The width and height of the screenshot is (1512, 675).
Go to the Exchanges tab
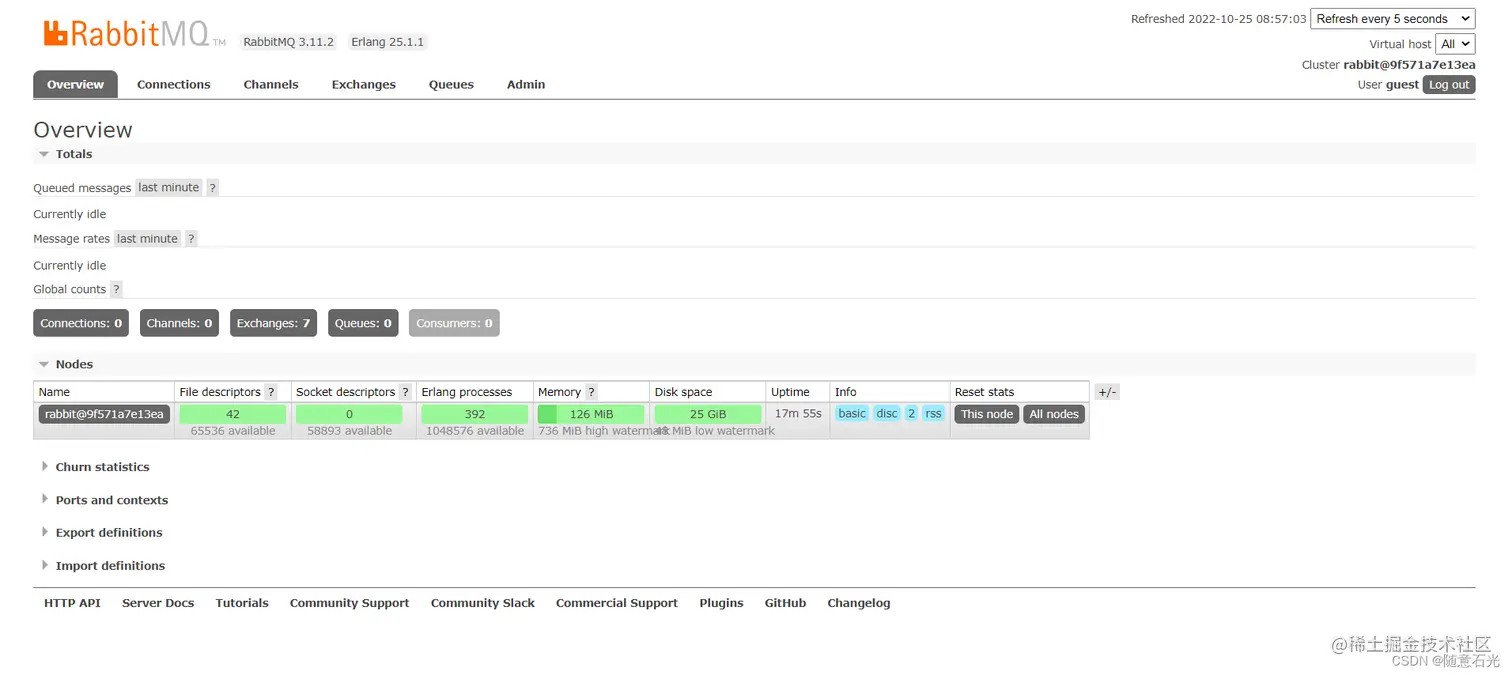(x=364, y=85)
